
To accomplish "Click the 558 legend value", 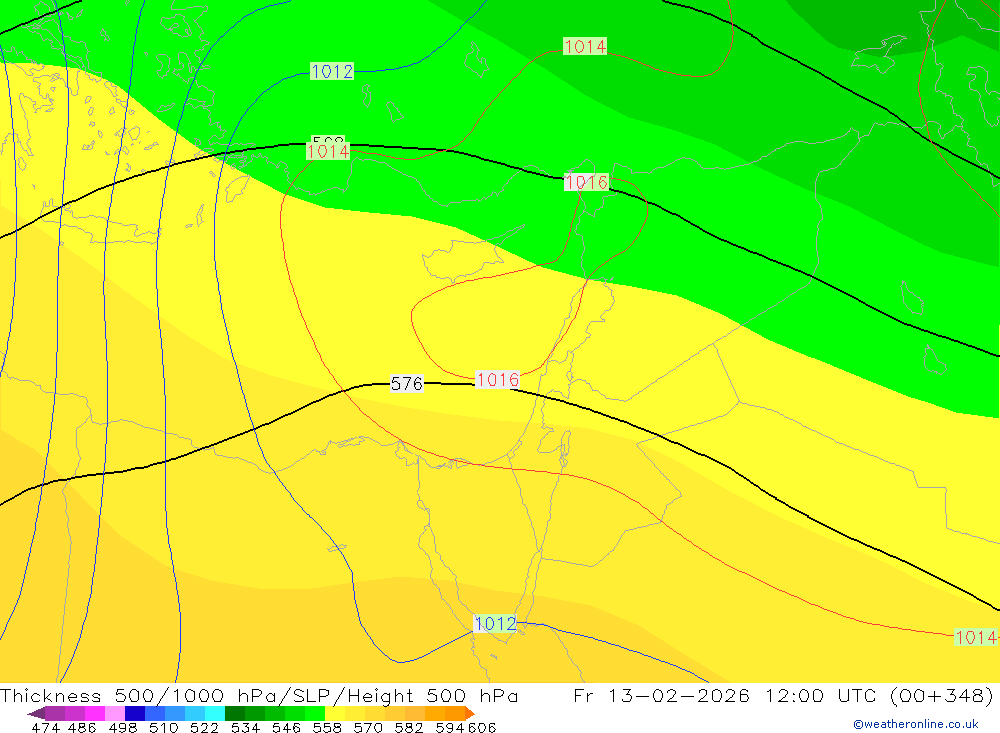I will tap(327, 727).
